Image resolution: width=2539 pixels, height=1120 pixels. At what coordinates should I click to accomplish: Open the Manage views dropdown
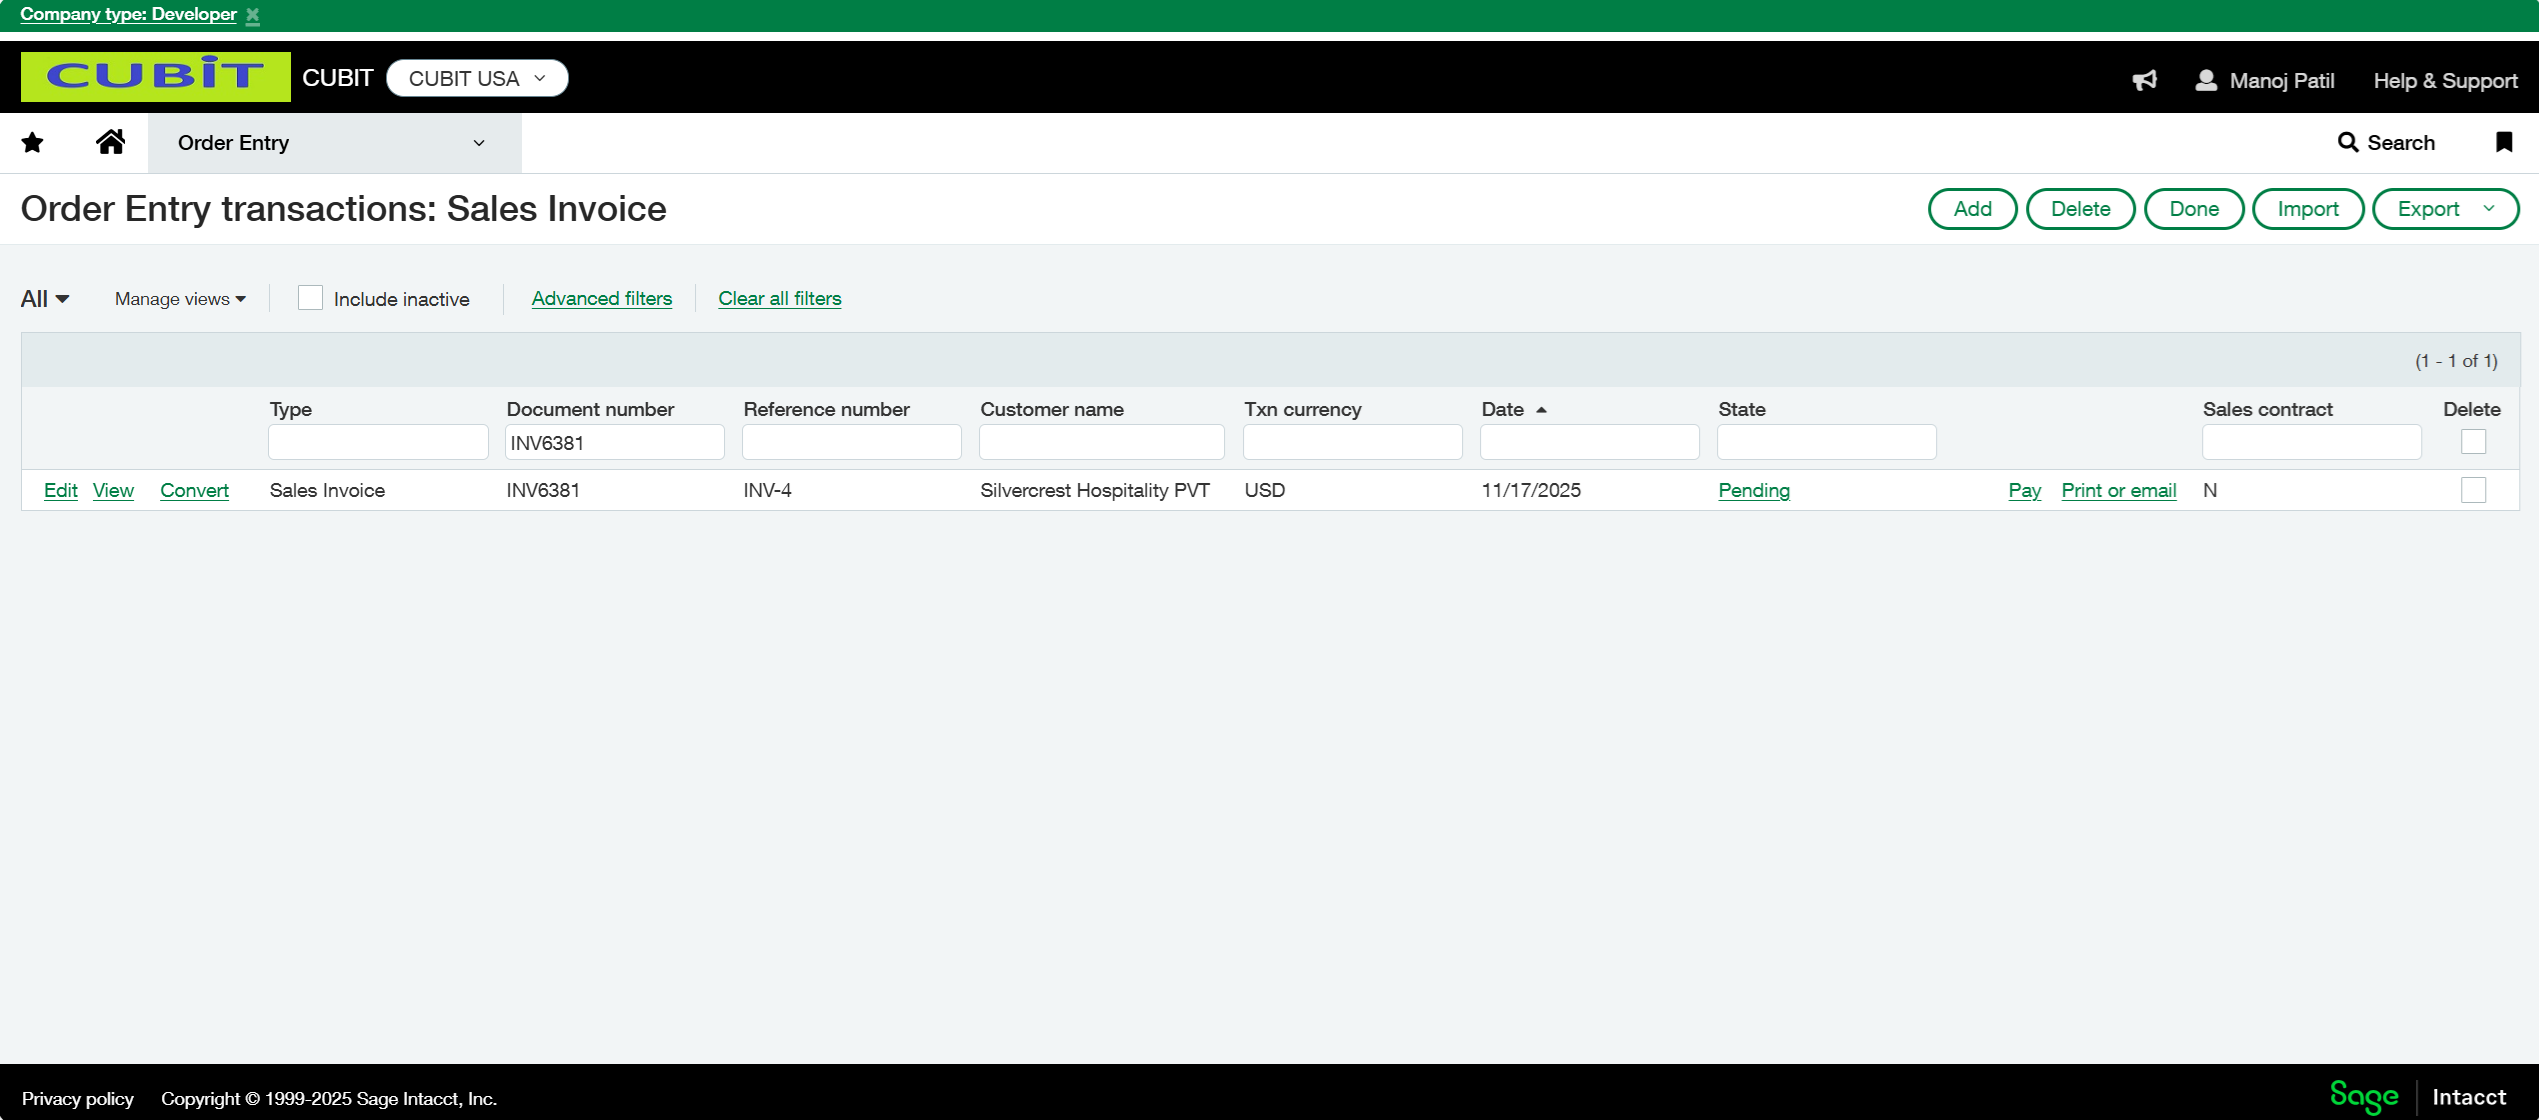click(x=180, y=299)
